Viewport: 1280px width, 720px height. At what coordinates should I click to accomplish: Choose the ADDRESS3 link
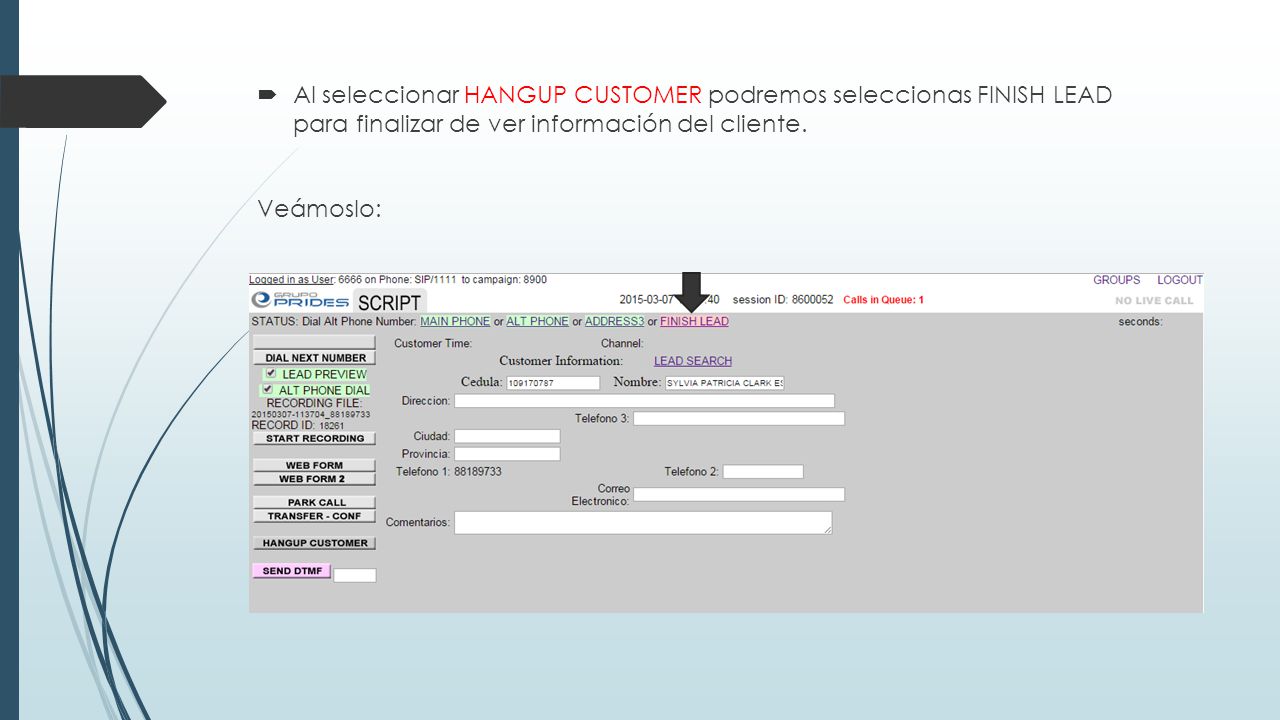pos(614,322)
